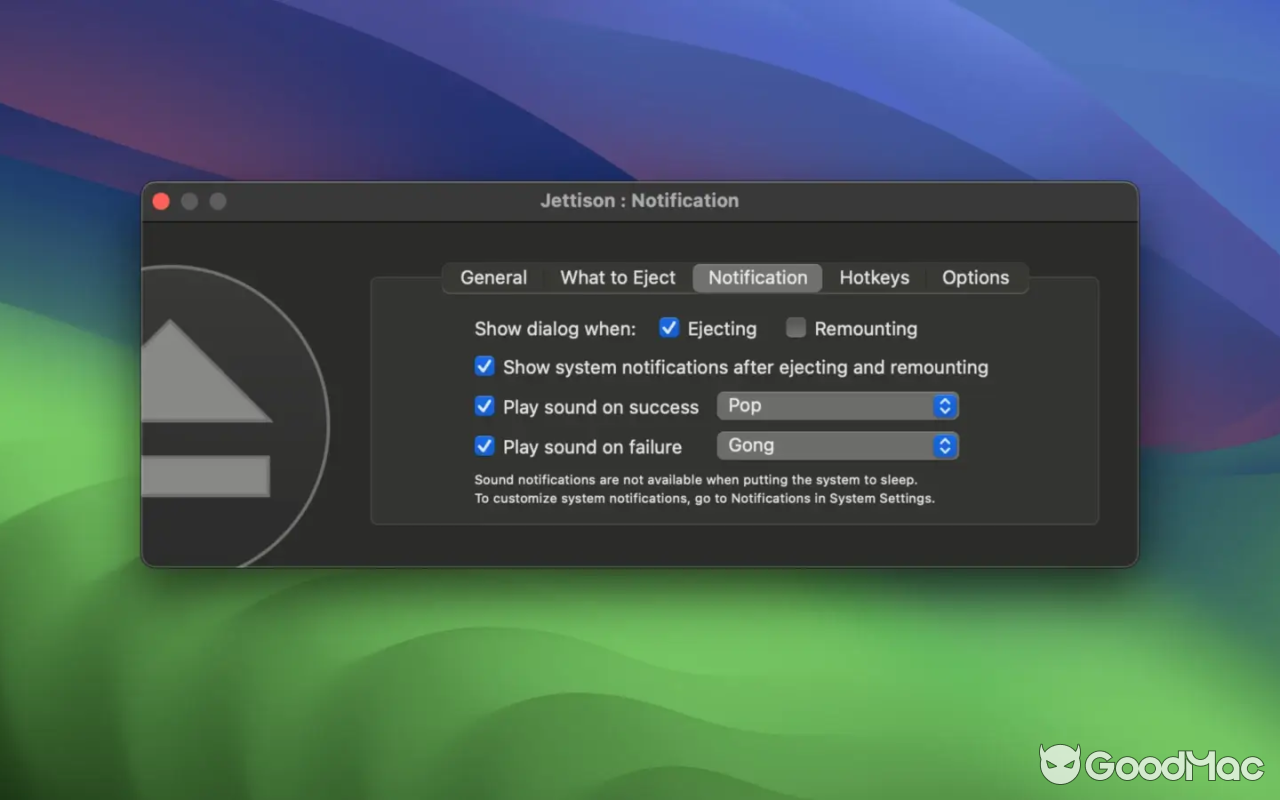Select the Notification tab
Screen dimensions: 1280x800
[757, 277]
